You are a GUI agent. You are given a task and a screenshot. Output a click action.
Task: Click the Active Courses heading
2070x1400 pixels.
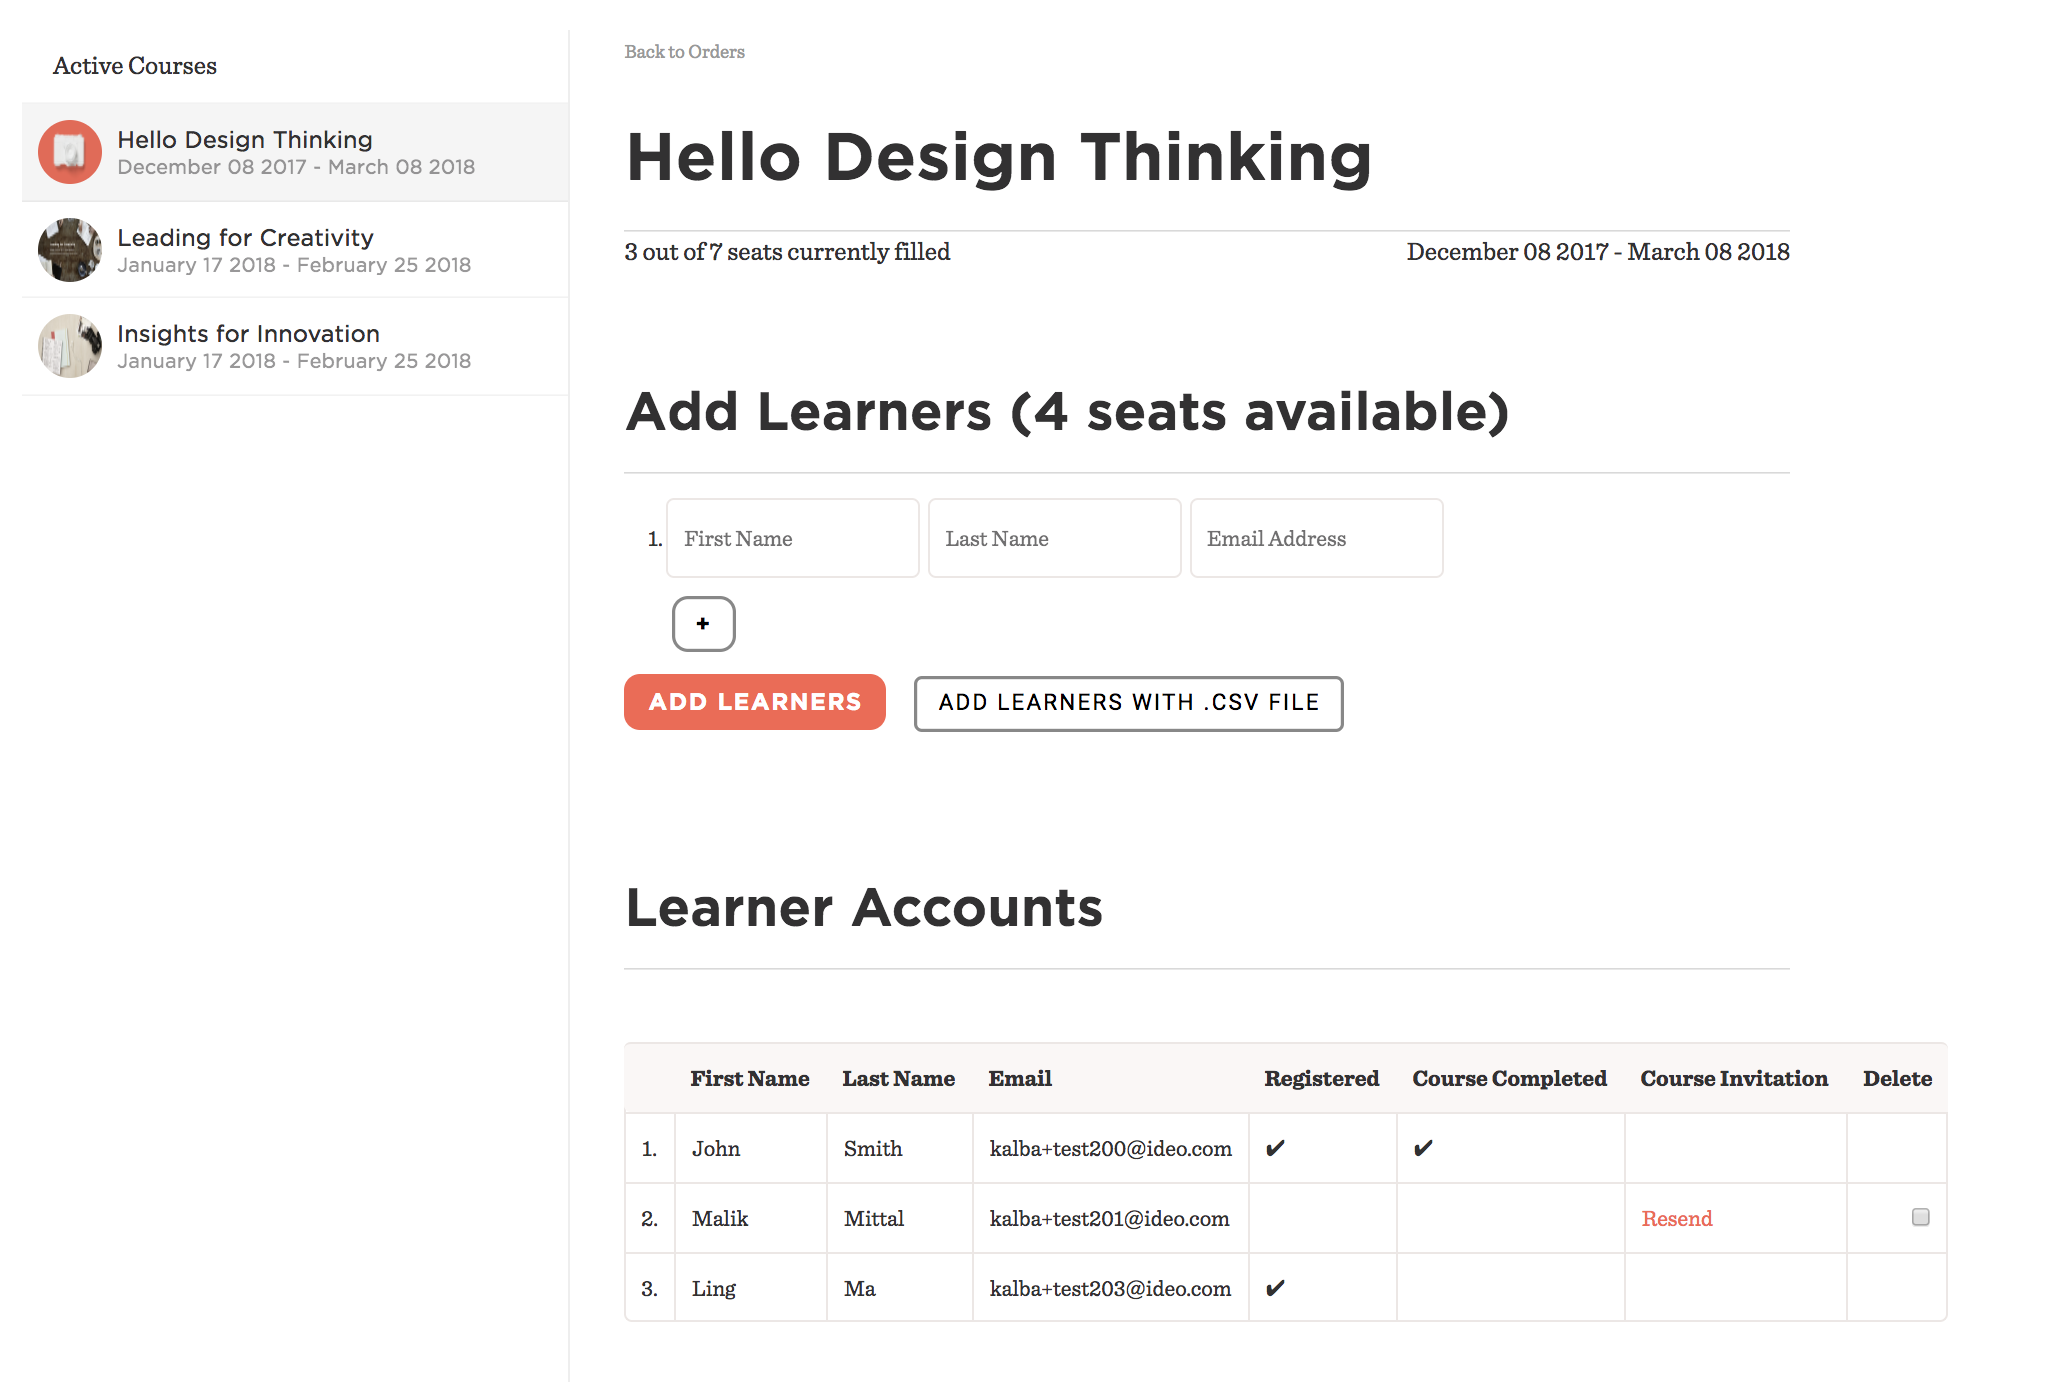(x=135, y=66)
